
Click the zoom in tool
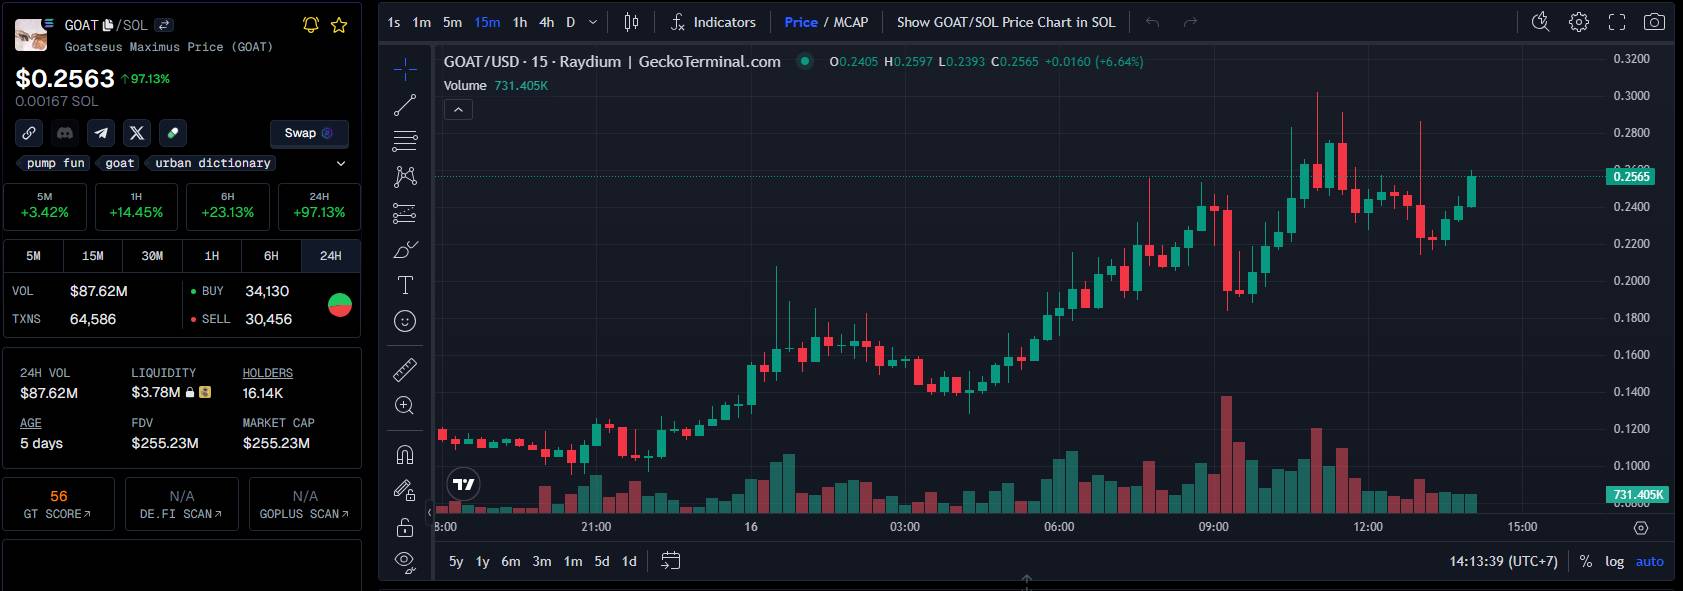tap(405, 405)
